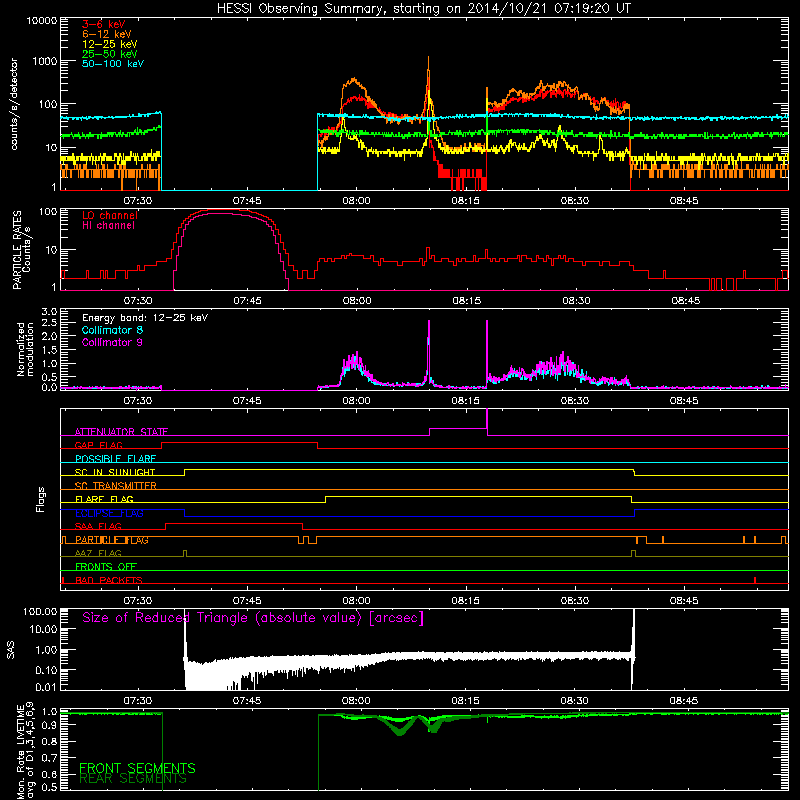Click the counts/s/detector axis label
This screenshot has height=800, width=800.
[14, 104]
